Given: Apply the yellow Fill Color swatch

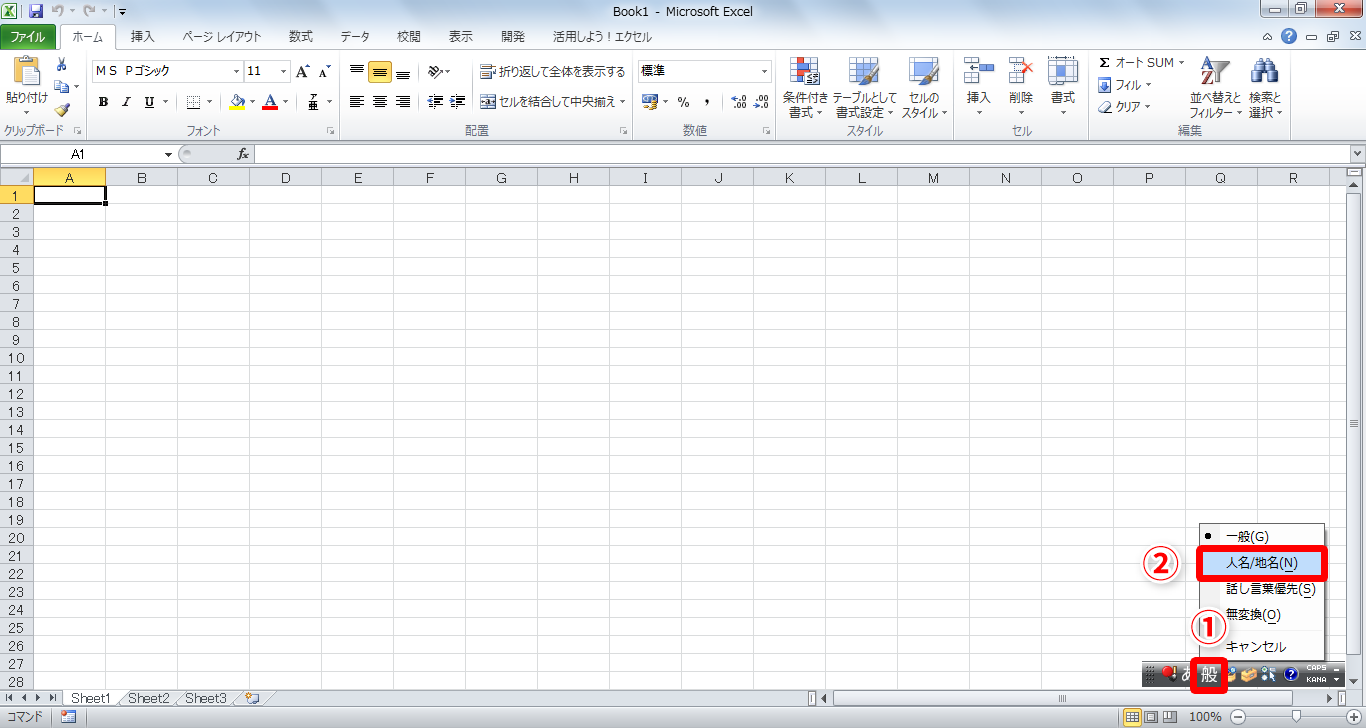Looking at the screenshot, I should click(x=238, y=101).
